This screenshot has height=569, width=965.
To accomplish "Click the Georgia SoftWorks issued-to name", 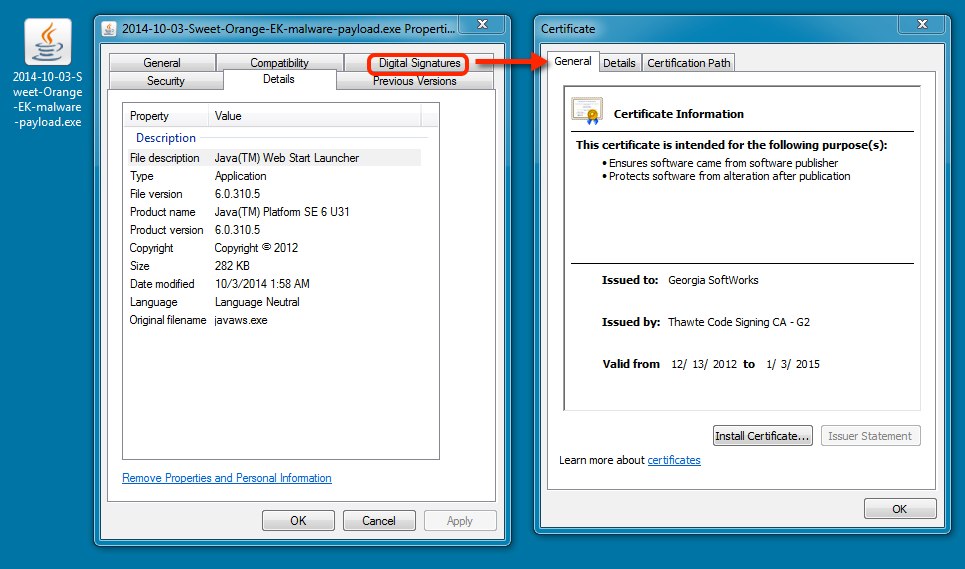I will pyautogui.click(x=713, y=280).
